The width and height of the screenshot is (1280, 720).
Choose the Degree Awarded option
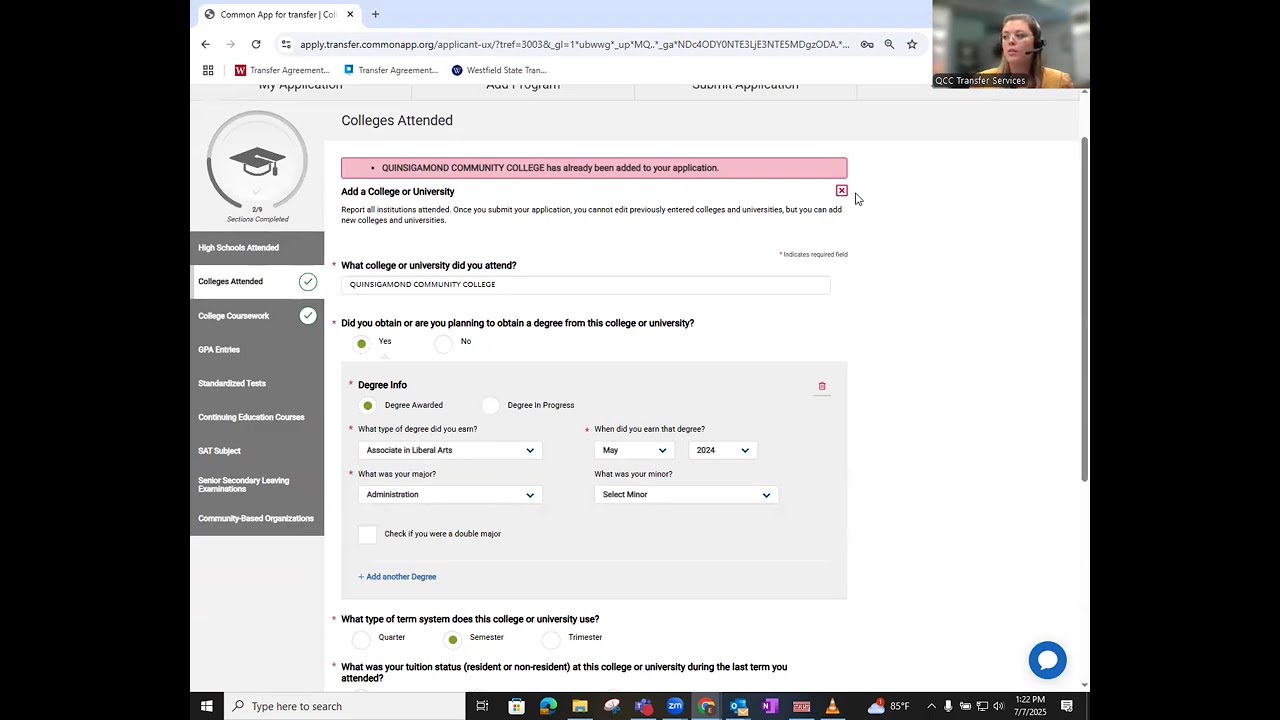[x=368, y=405]
